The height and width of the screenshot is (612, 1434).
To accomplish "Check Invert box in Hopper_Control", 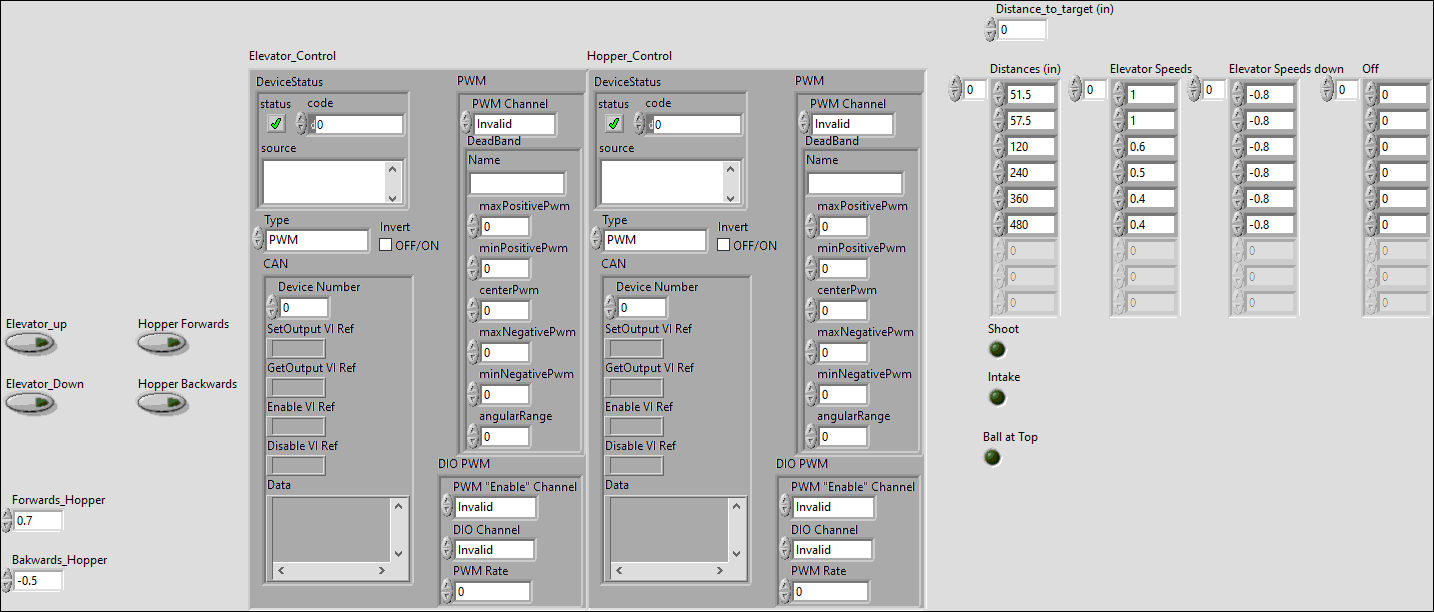I will click(x=724, y=245).
